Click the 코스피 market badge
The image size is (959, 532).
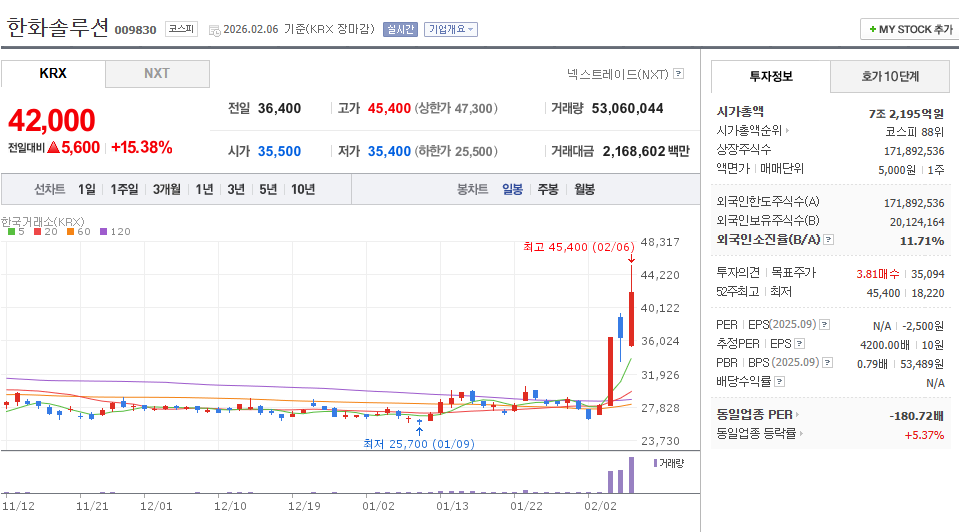click(181, 29)
